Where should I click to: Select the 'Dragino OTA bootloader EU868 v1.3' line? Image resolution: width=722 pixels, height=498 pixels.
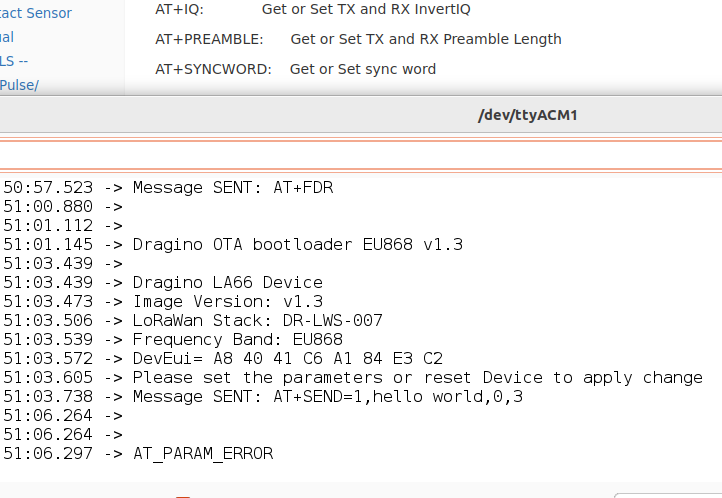tap(297, 244)
